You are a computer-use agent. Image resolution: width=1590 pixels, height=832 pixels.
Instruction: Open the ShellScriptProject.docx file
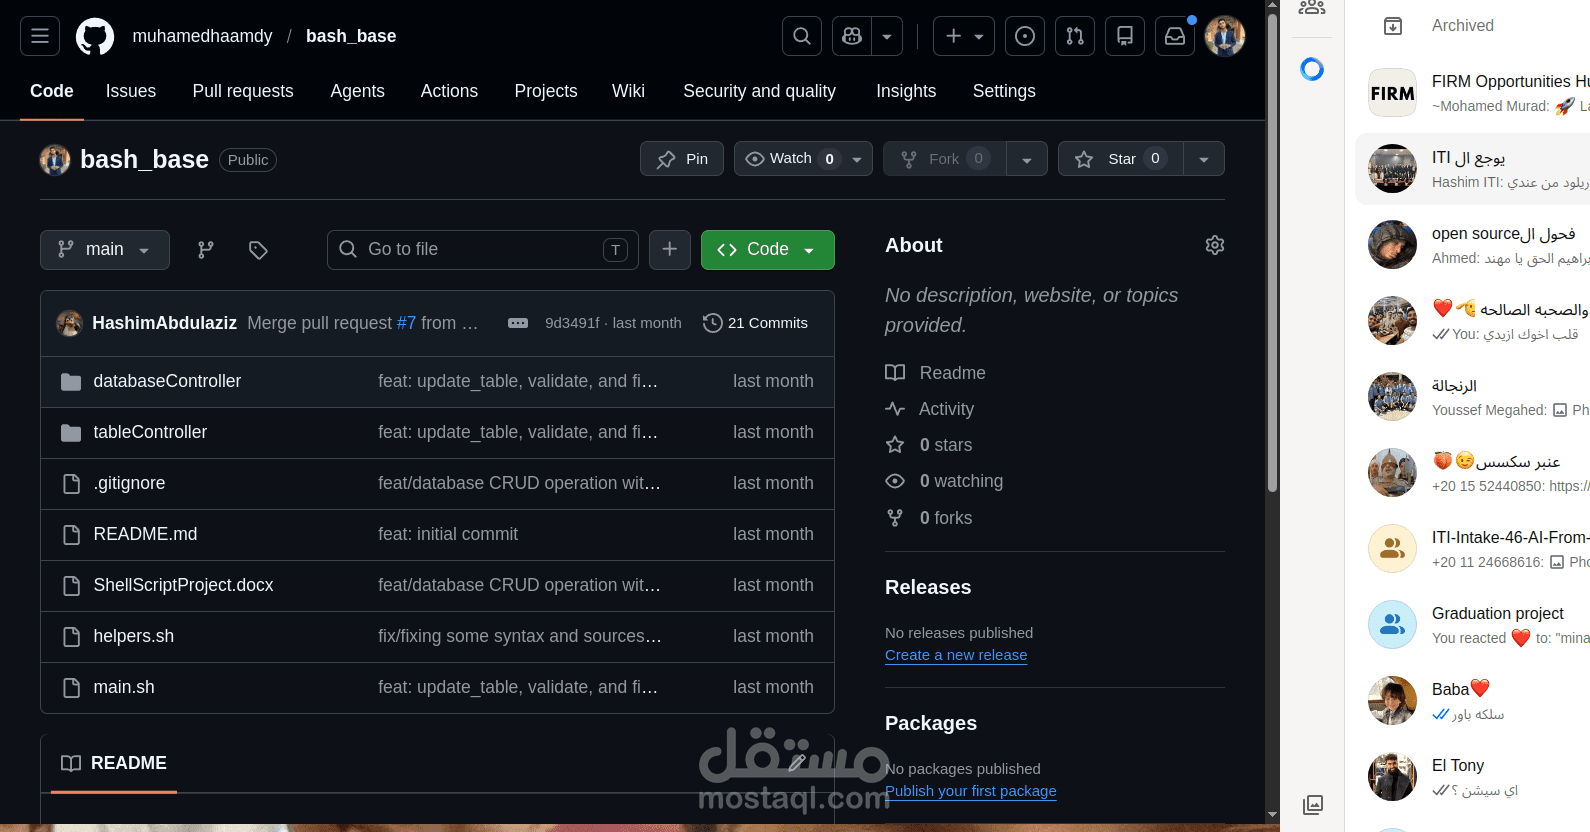(183, 585)
